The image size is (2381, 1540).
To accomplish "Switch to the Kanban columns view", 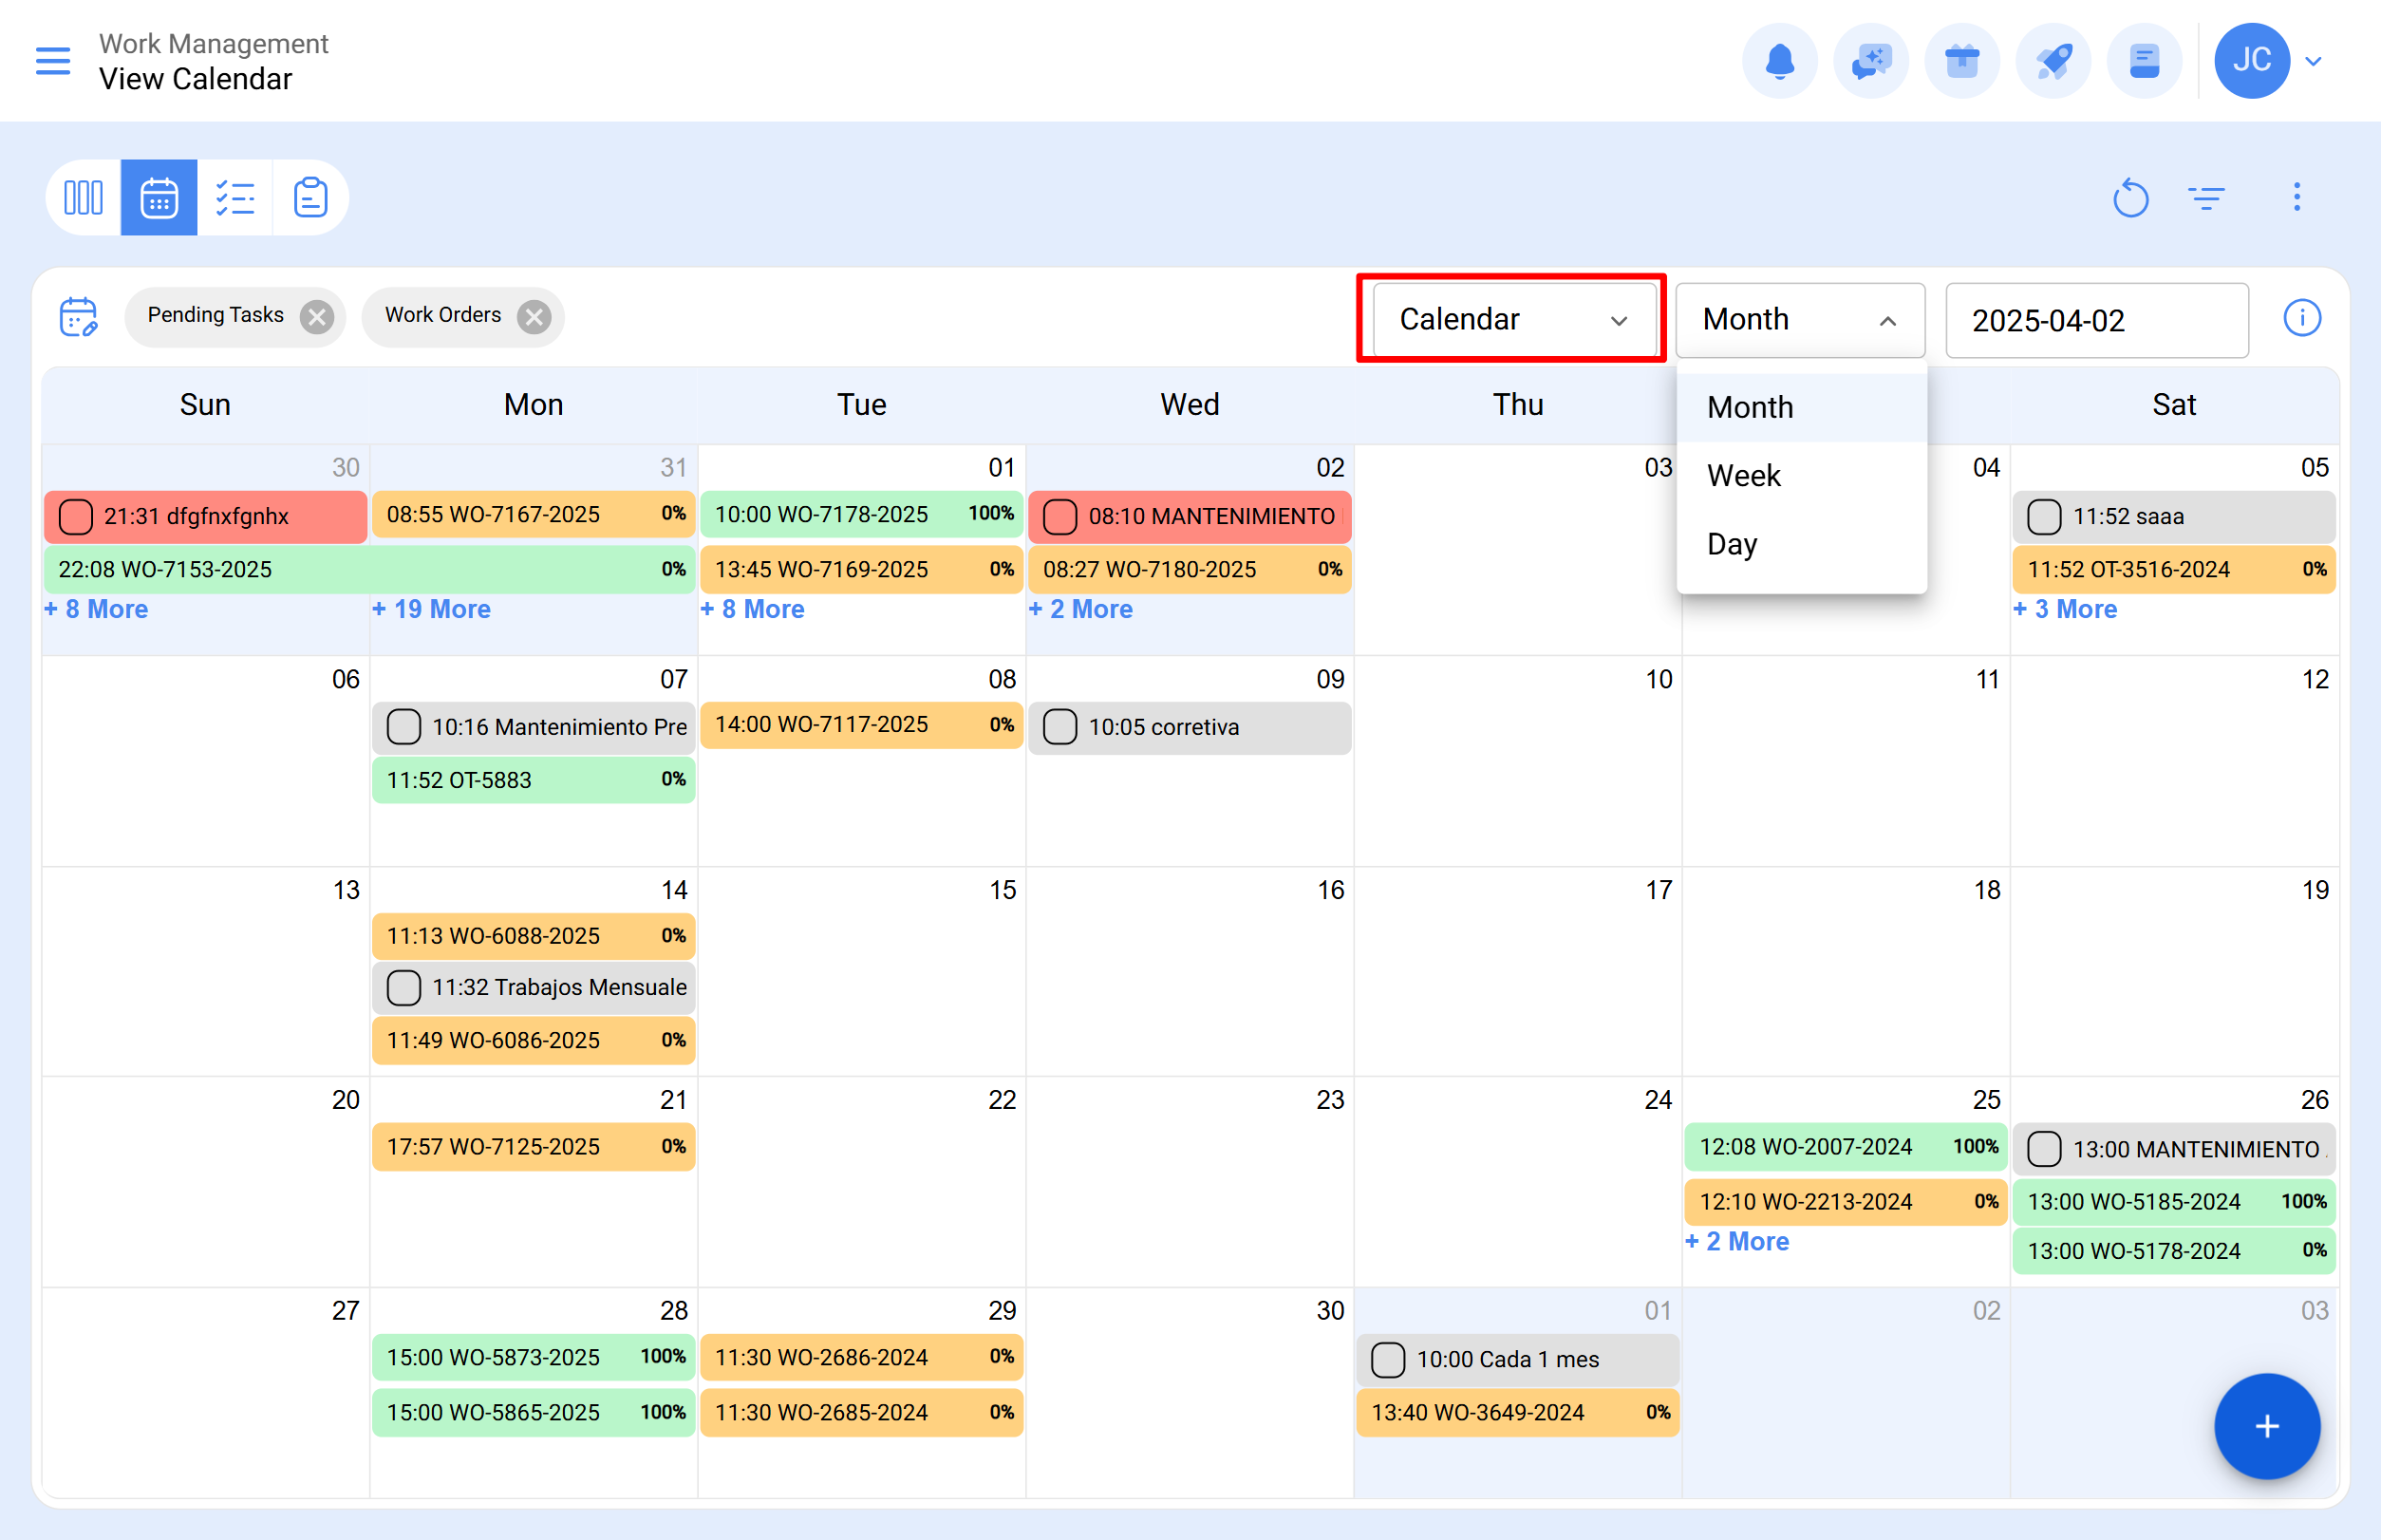I will (x=83, y=197).
